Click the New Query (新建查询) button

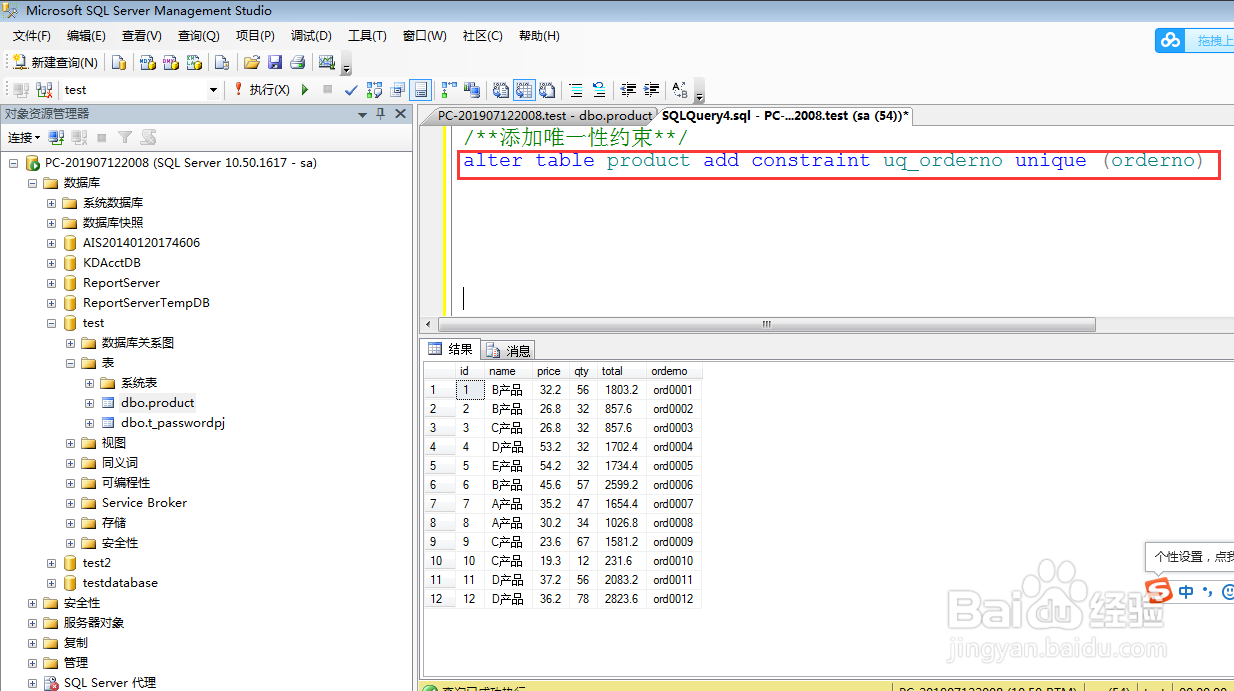click(x=56, y=62)
